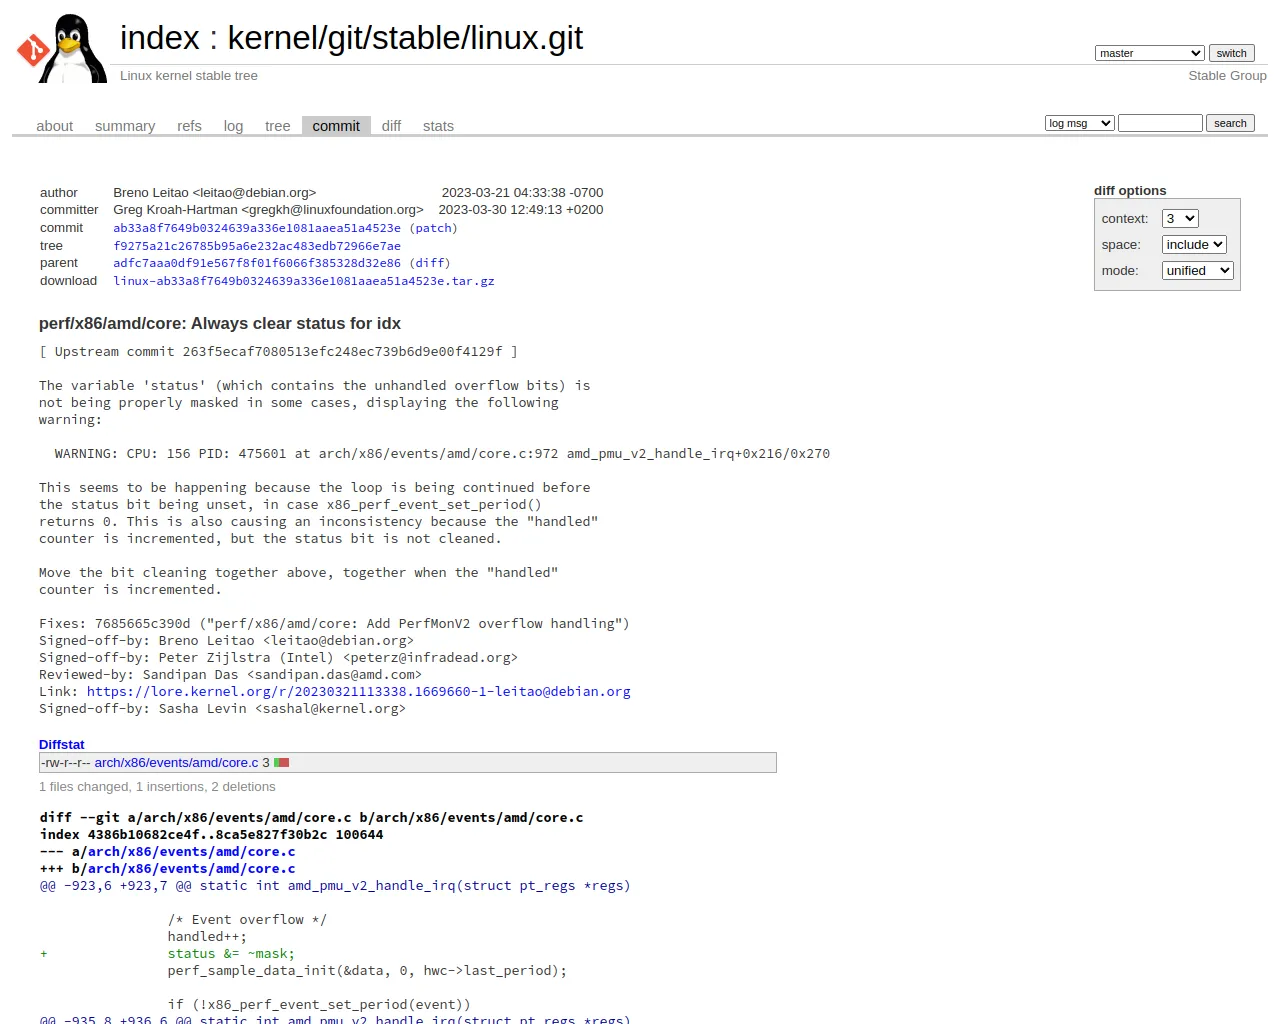Open the tree tab
This screenshot has width=1280, height=1024.
pos(277,126)
